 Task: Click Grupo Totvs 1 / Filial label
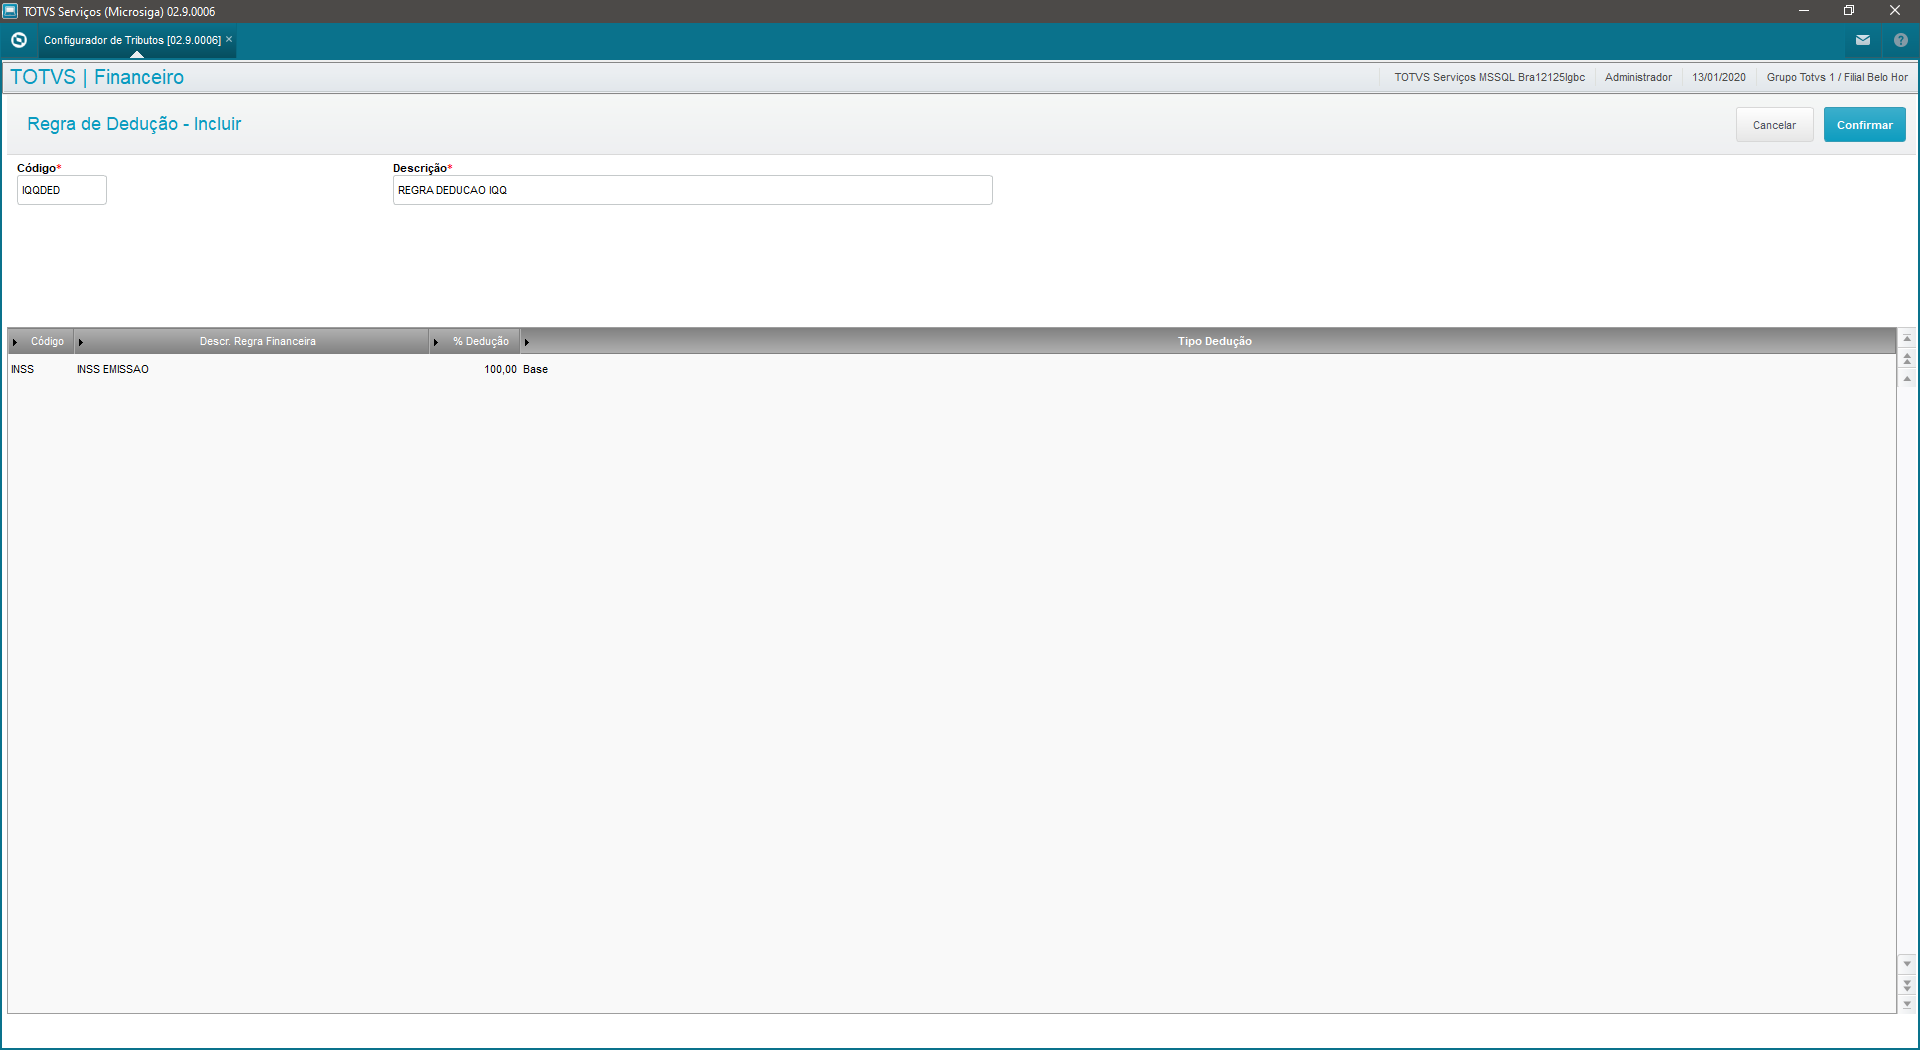tap(1837, 77)
